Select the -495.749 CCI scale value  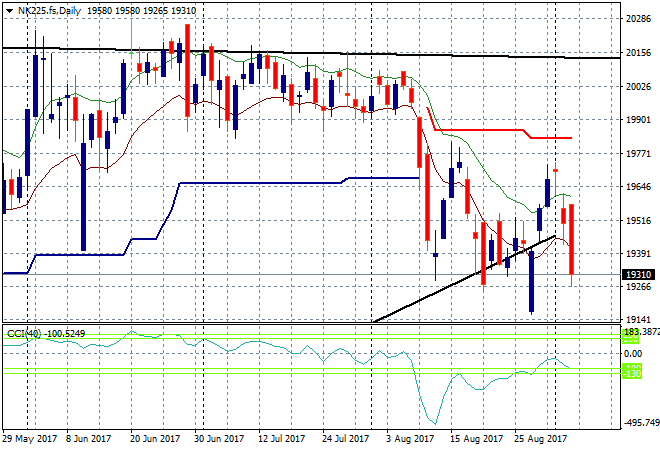tap(641, 422)
